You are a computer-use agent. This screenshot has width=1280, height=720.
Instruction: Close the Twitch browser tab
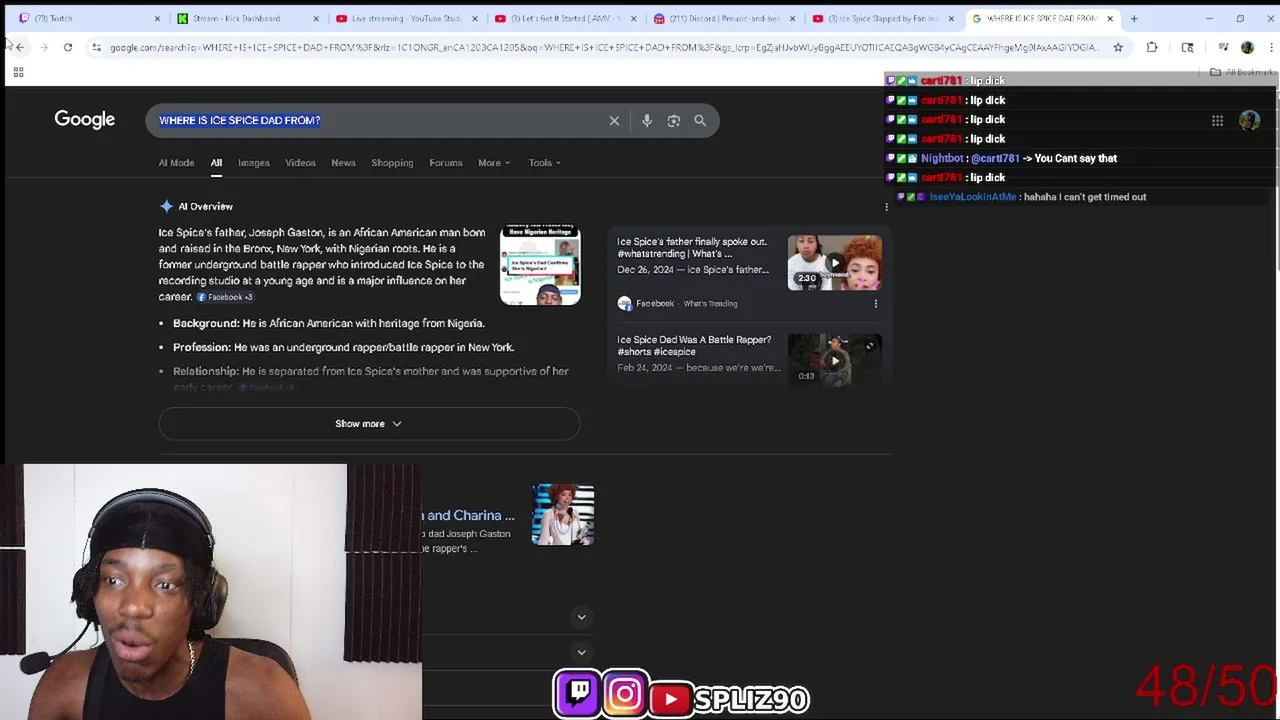157,18
